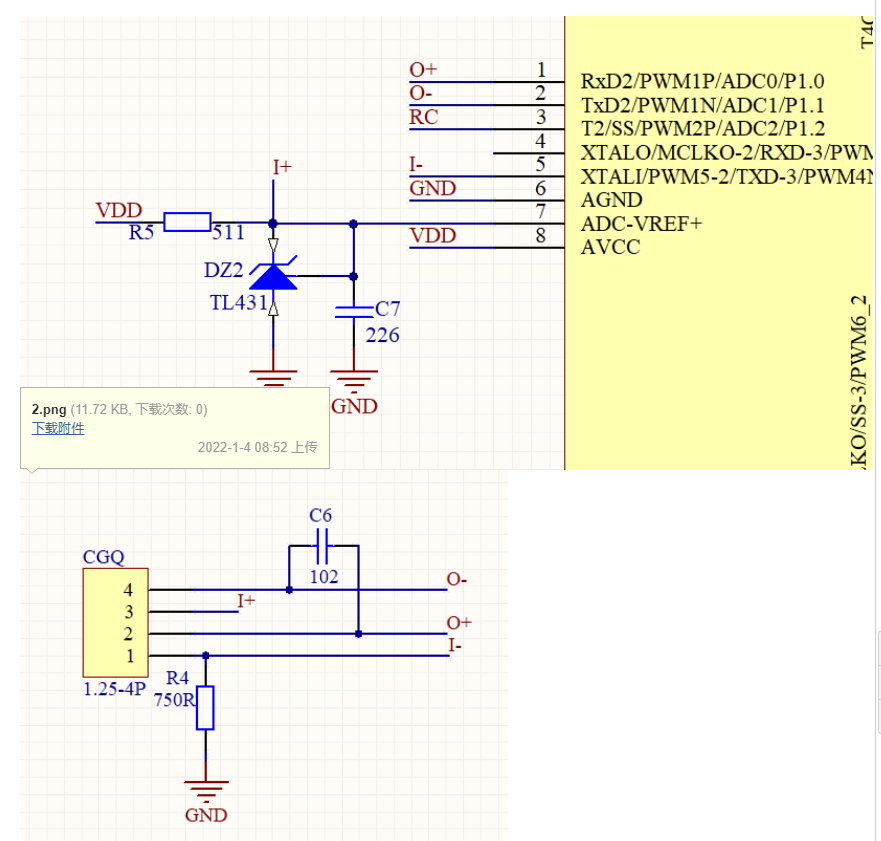The height and width of the screenshot is (841, 881).
Task: Select the XTALI/PWM5-2/TXD-3 pin label
Action: [726, 176]
